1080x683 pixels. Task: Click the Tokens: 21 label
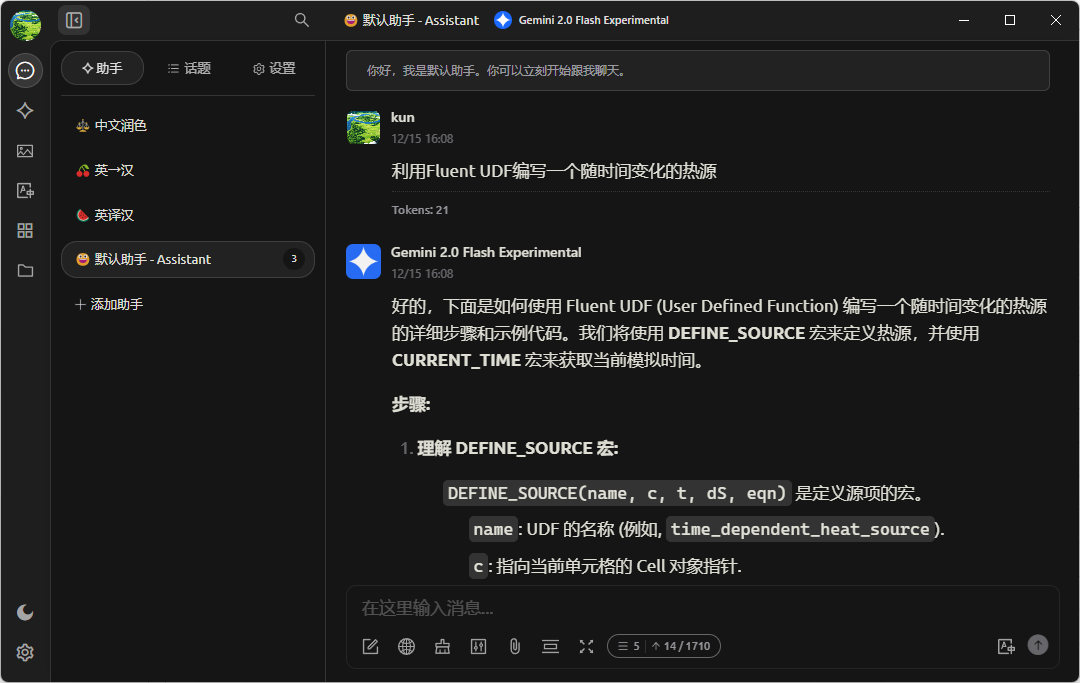(420, 210)
